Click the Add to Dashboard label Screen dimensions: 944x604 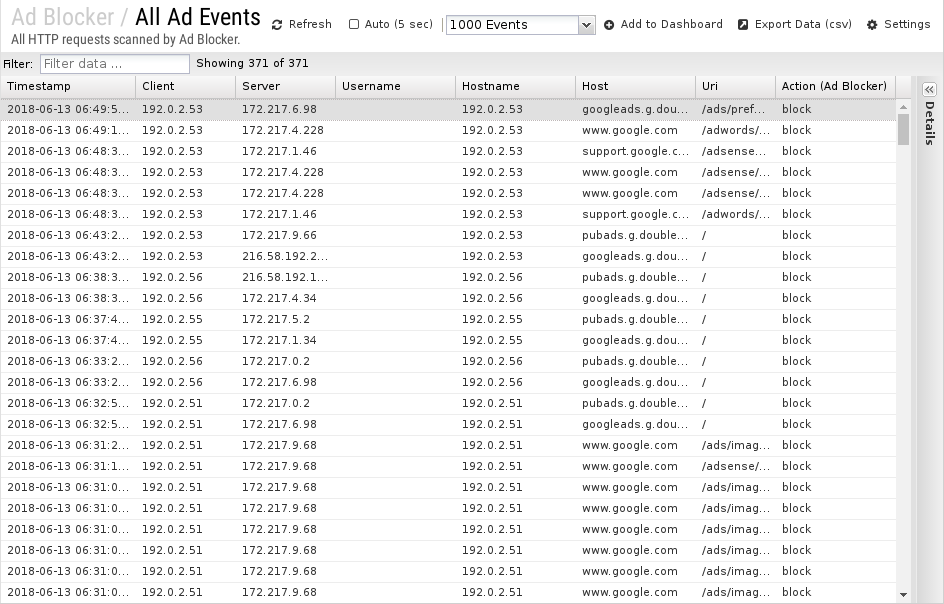[671, 24]
